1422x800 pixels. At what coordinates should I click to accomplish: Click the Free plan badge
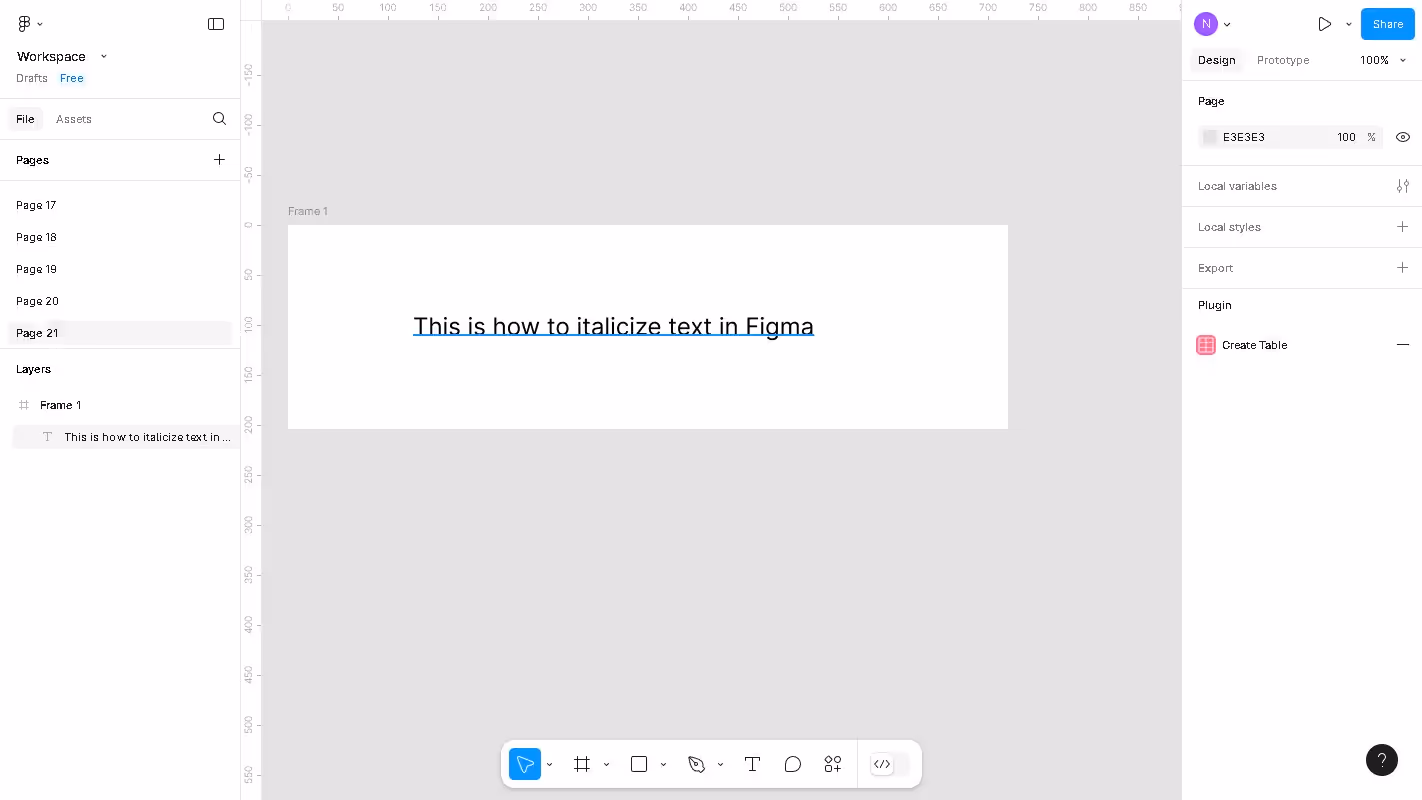pyautogui.click(x=72, y=78)
